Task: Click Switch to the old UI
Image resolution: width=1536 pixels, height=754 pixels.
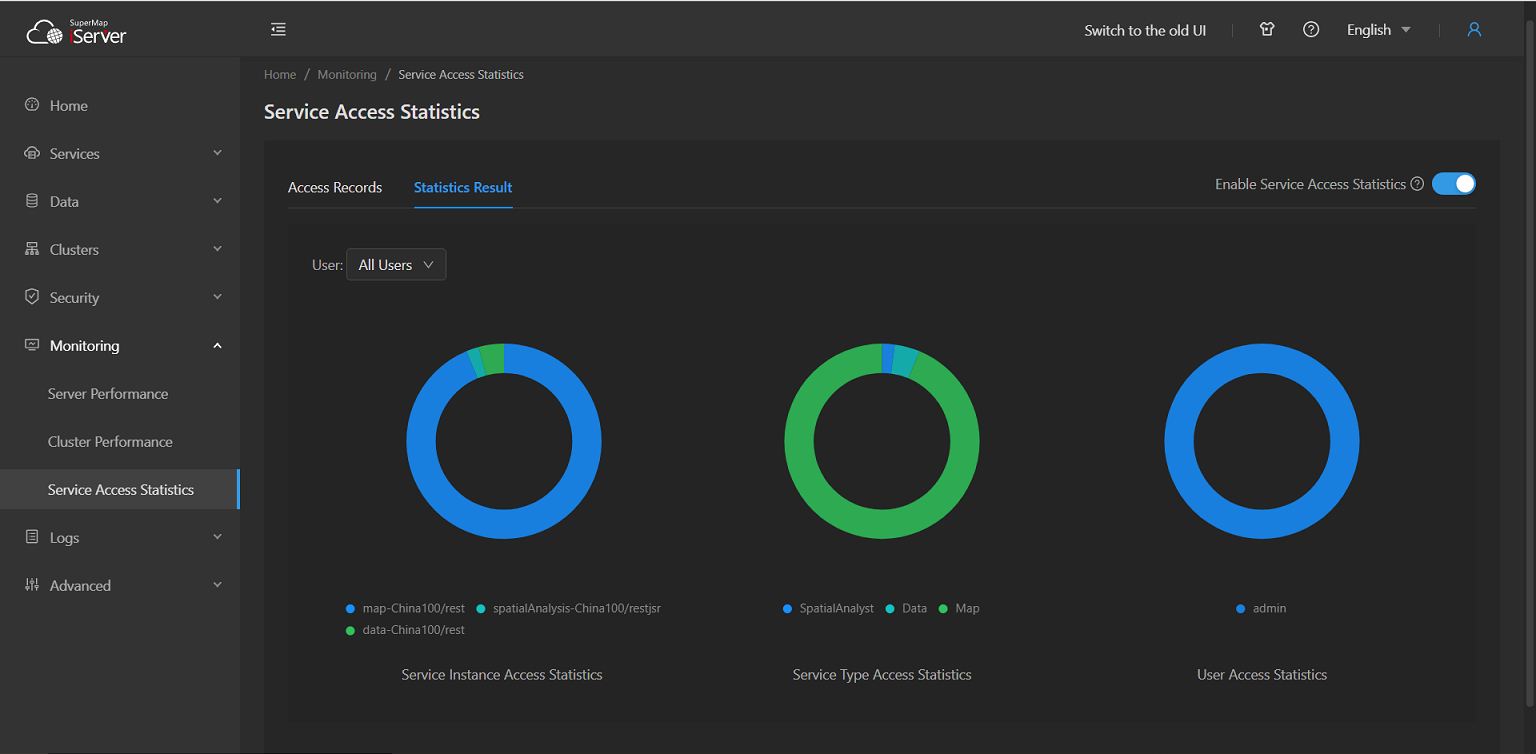Action: point(1145,30)
